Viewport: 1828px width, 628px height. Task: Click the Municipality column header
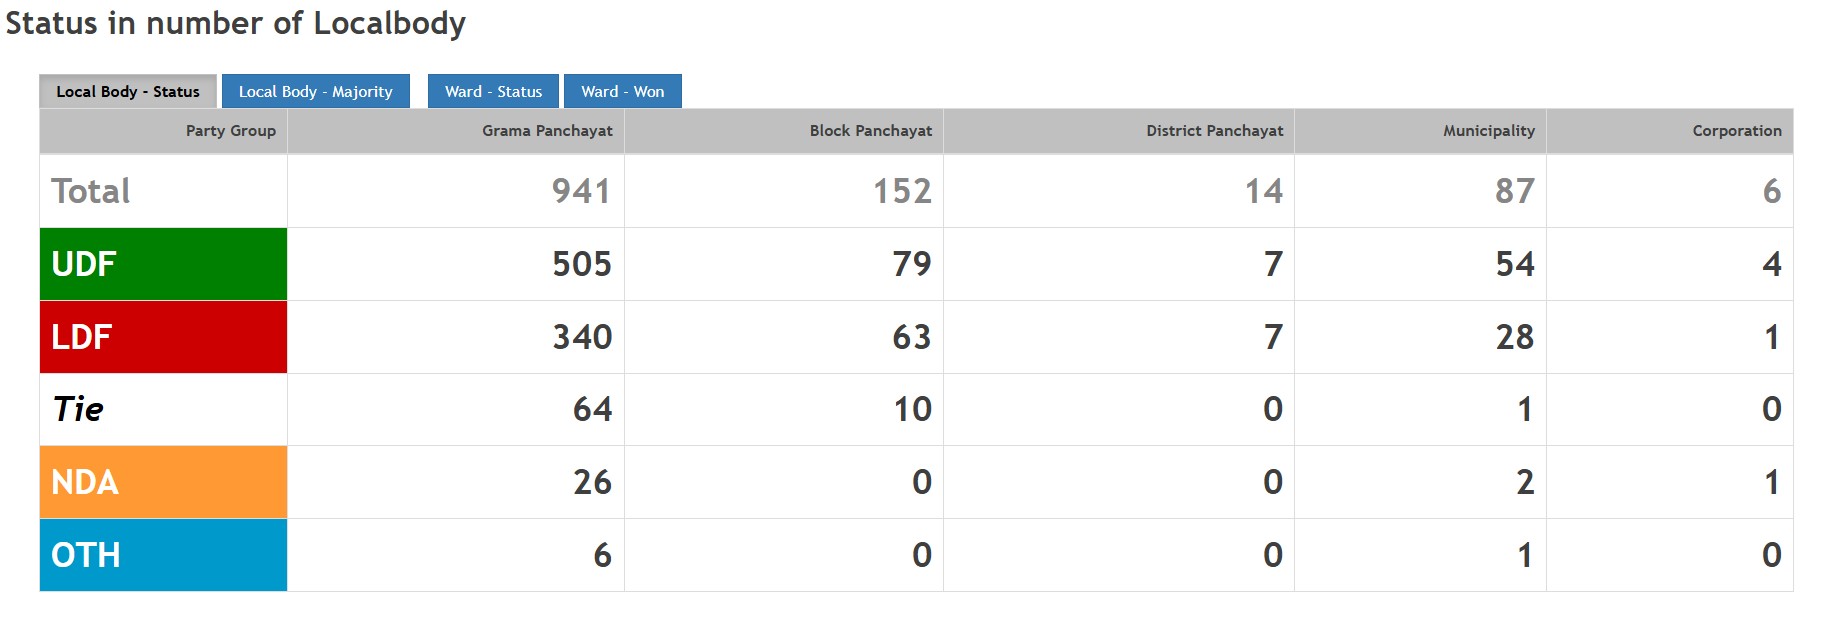1488,131
